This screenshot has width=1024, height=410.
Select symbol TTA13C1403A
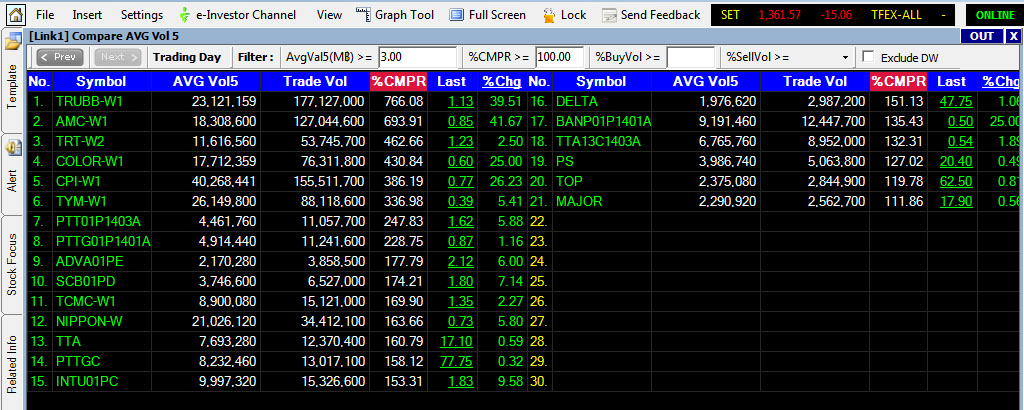[x=600, y=142]
